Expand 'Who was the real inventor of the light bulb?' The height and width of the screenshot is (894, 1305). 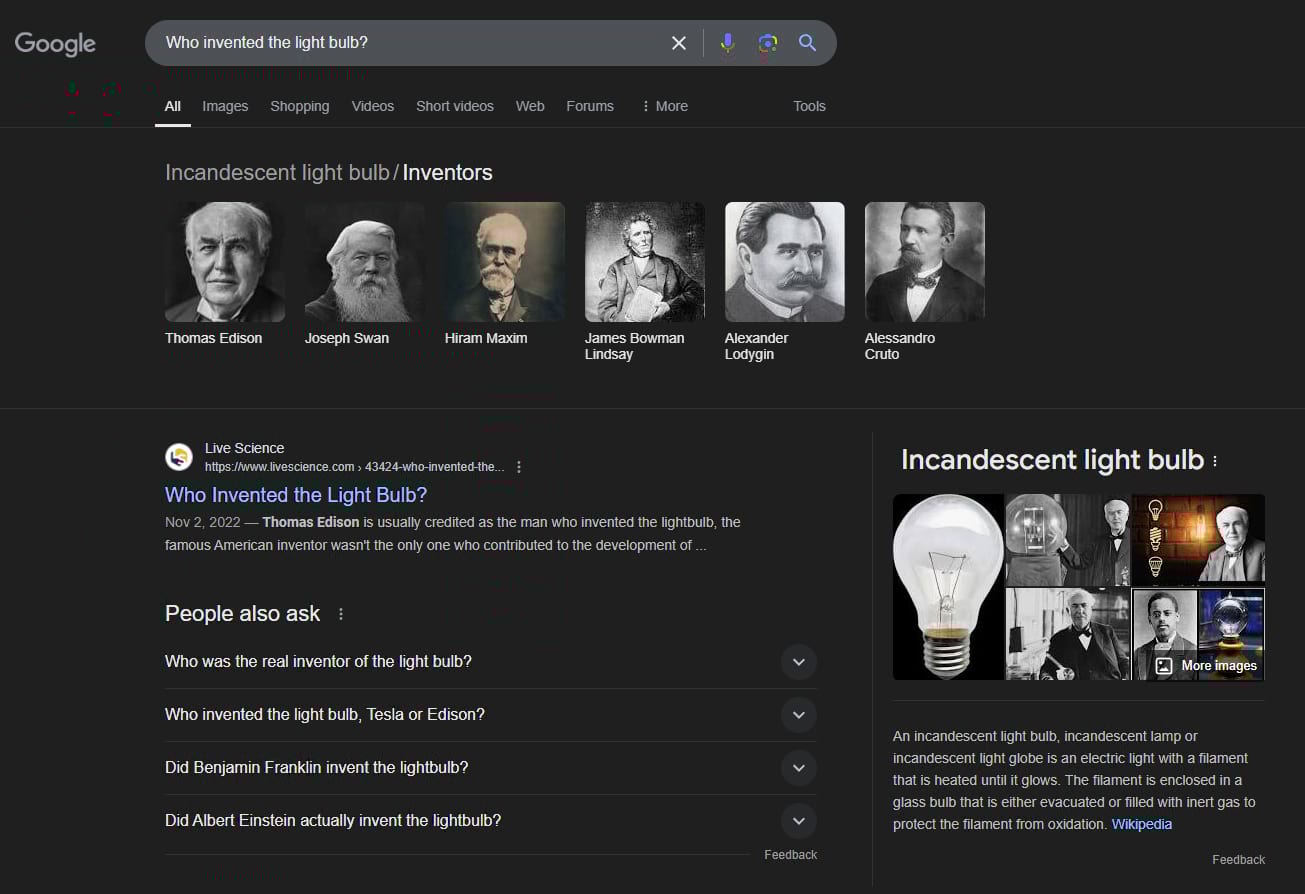[798, 662]
